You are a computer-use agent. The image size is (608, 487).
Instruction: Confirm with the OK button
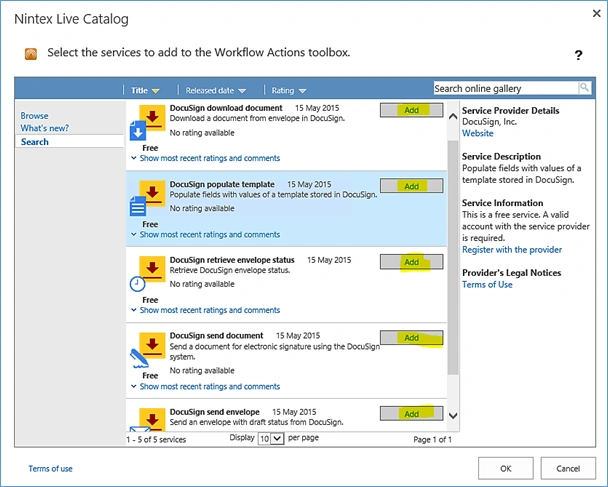point(506,468)
